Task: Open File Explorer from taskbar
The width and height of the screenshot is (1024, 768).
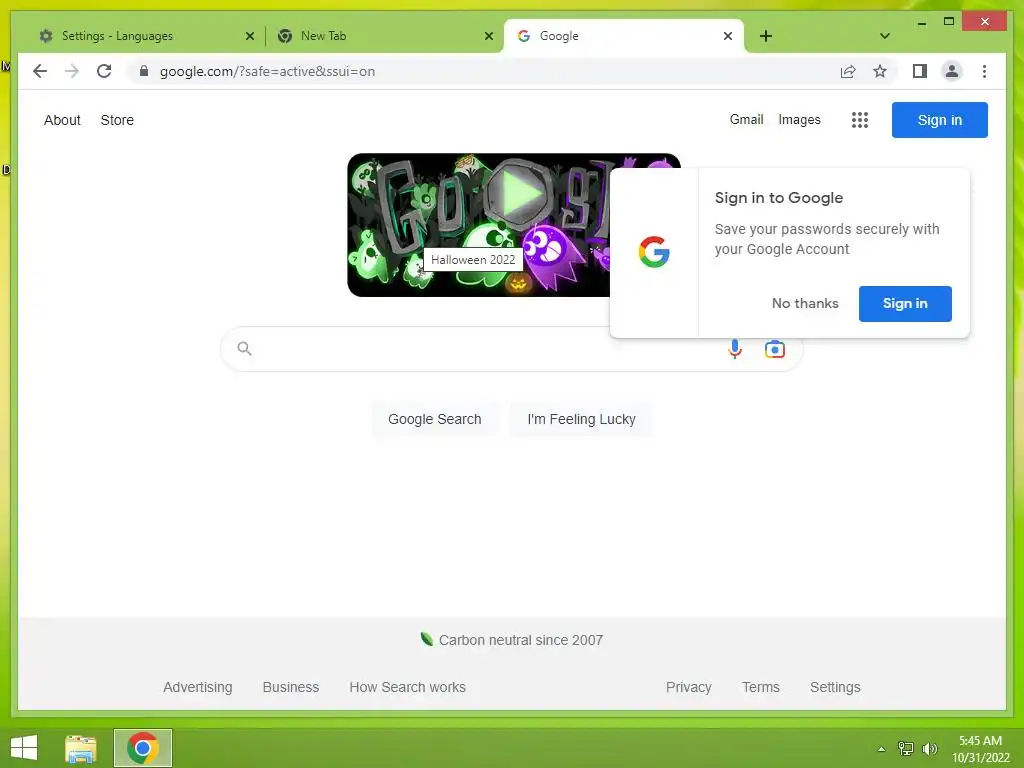Action: click(81, 748)
